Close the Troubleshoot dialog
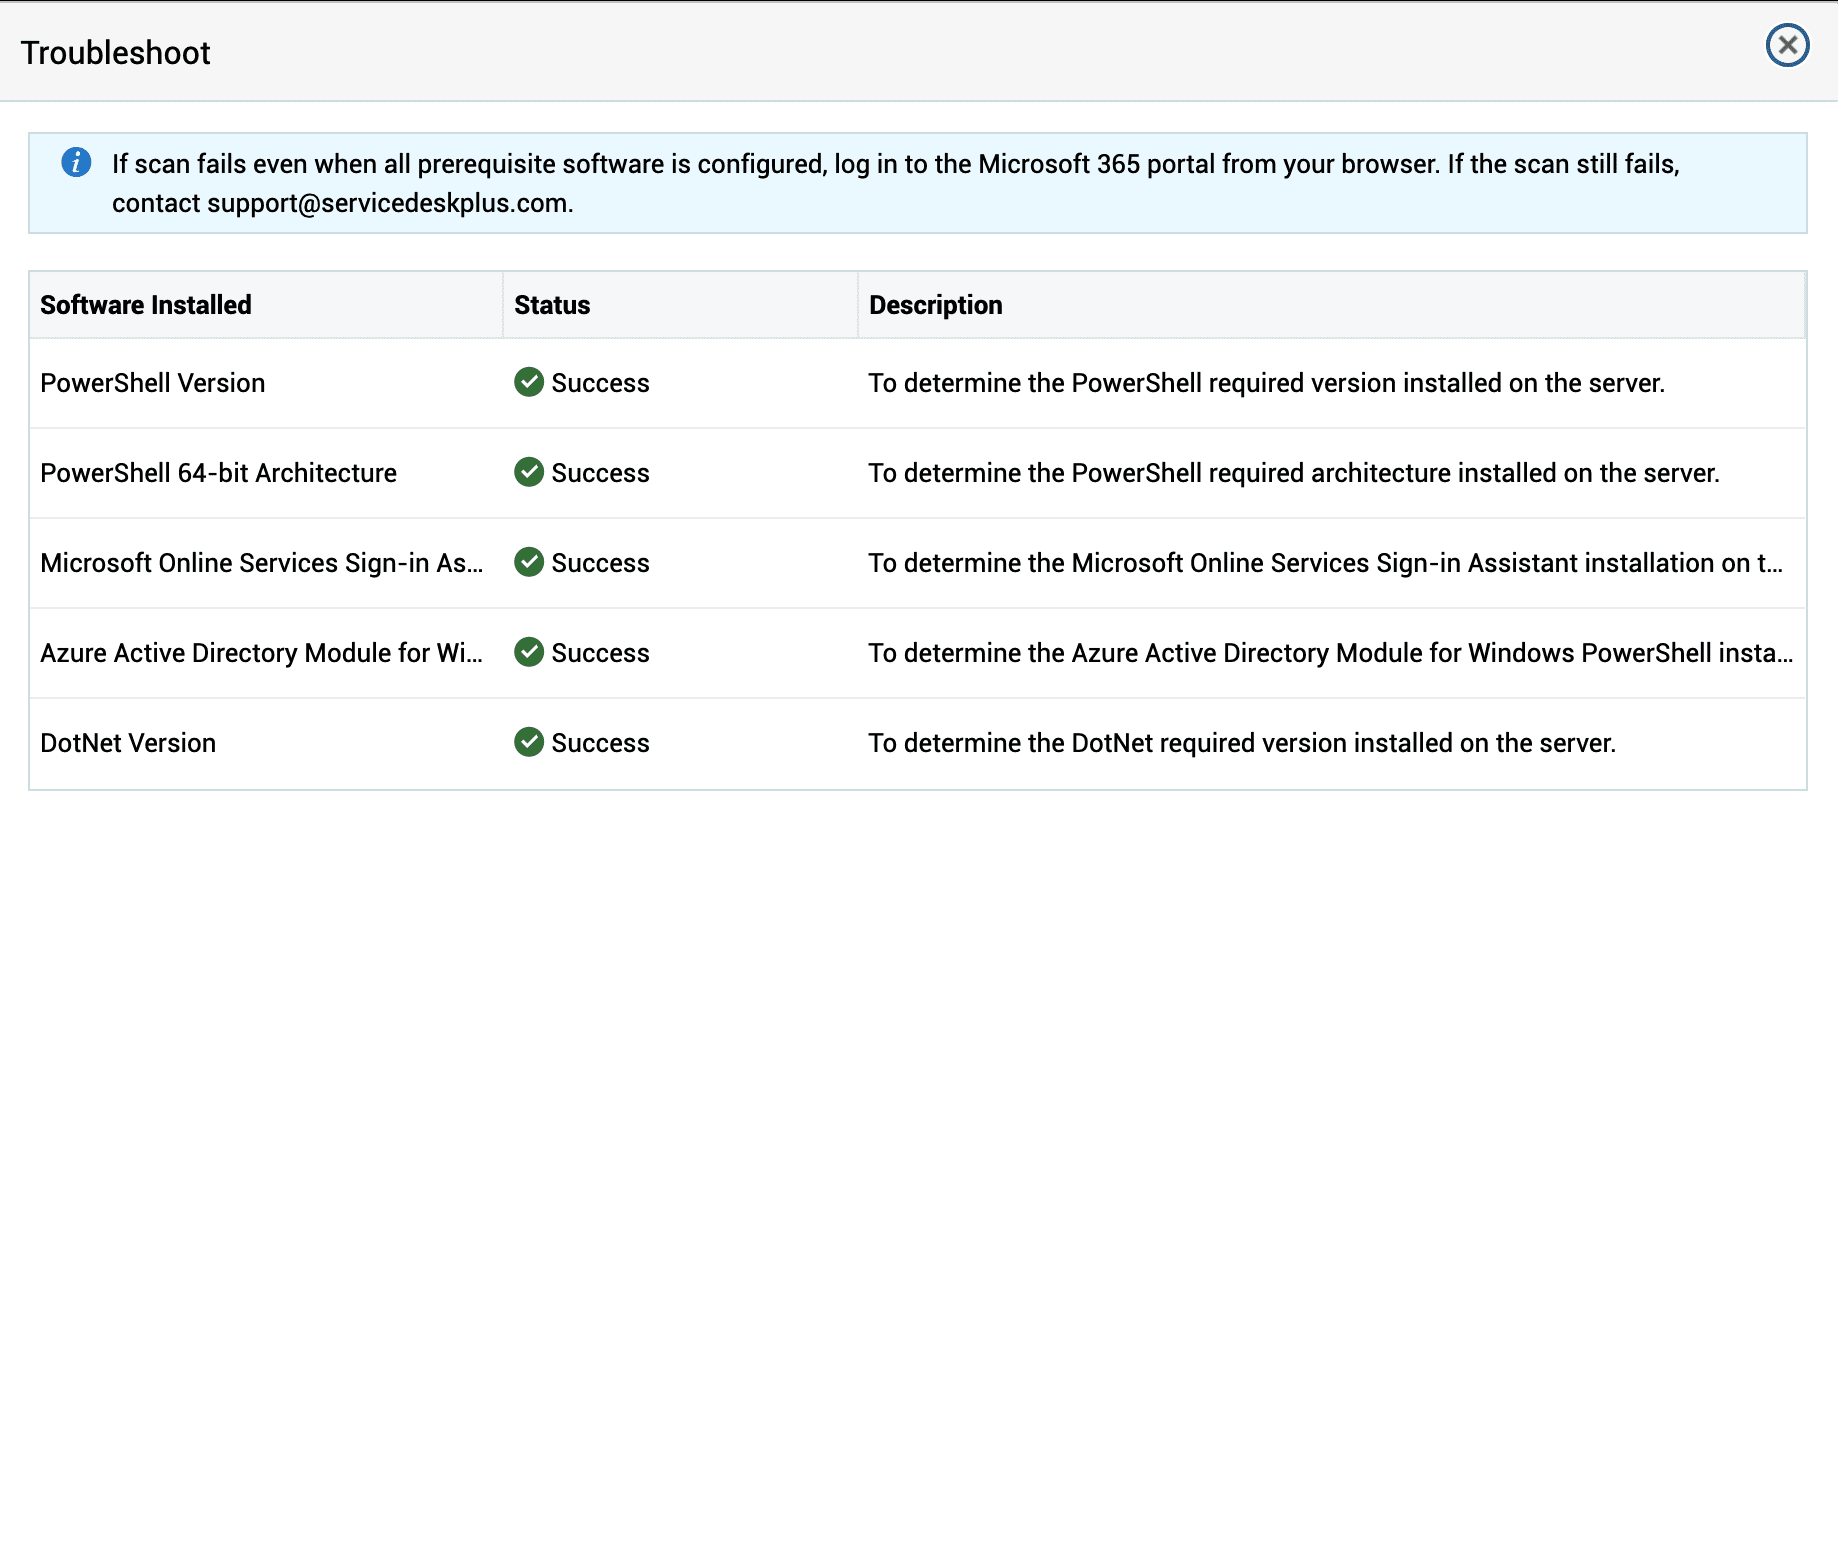Image resolution: width=1838 pixels, height=1541 pixels. (x=1787, y=46)
